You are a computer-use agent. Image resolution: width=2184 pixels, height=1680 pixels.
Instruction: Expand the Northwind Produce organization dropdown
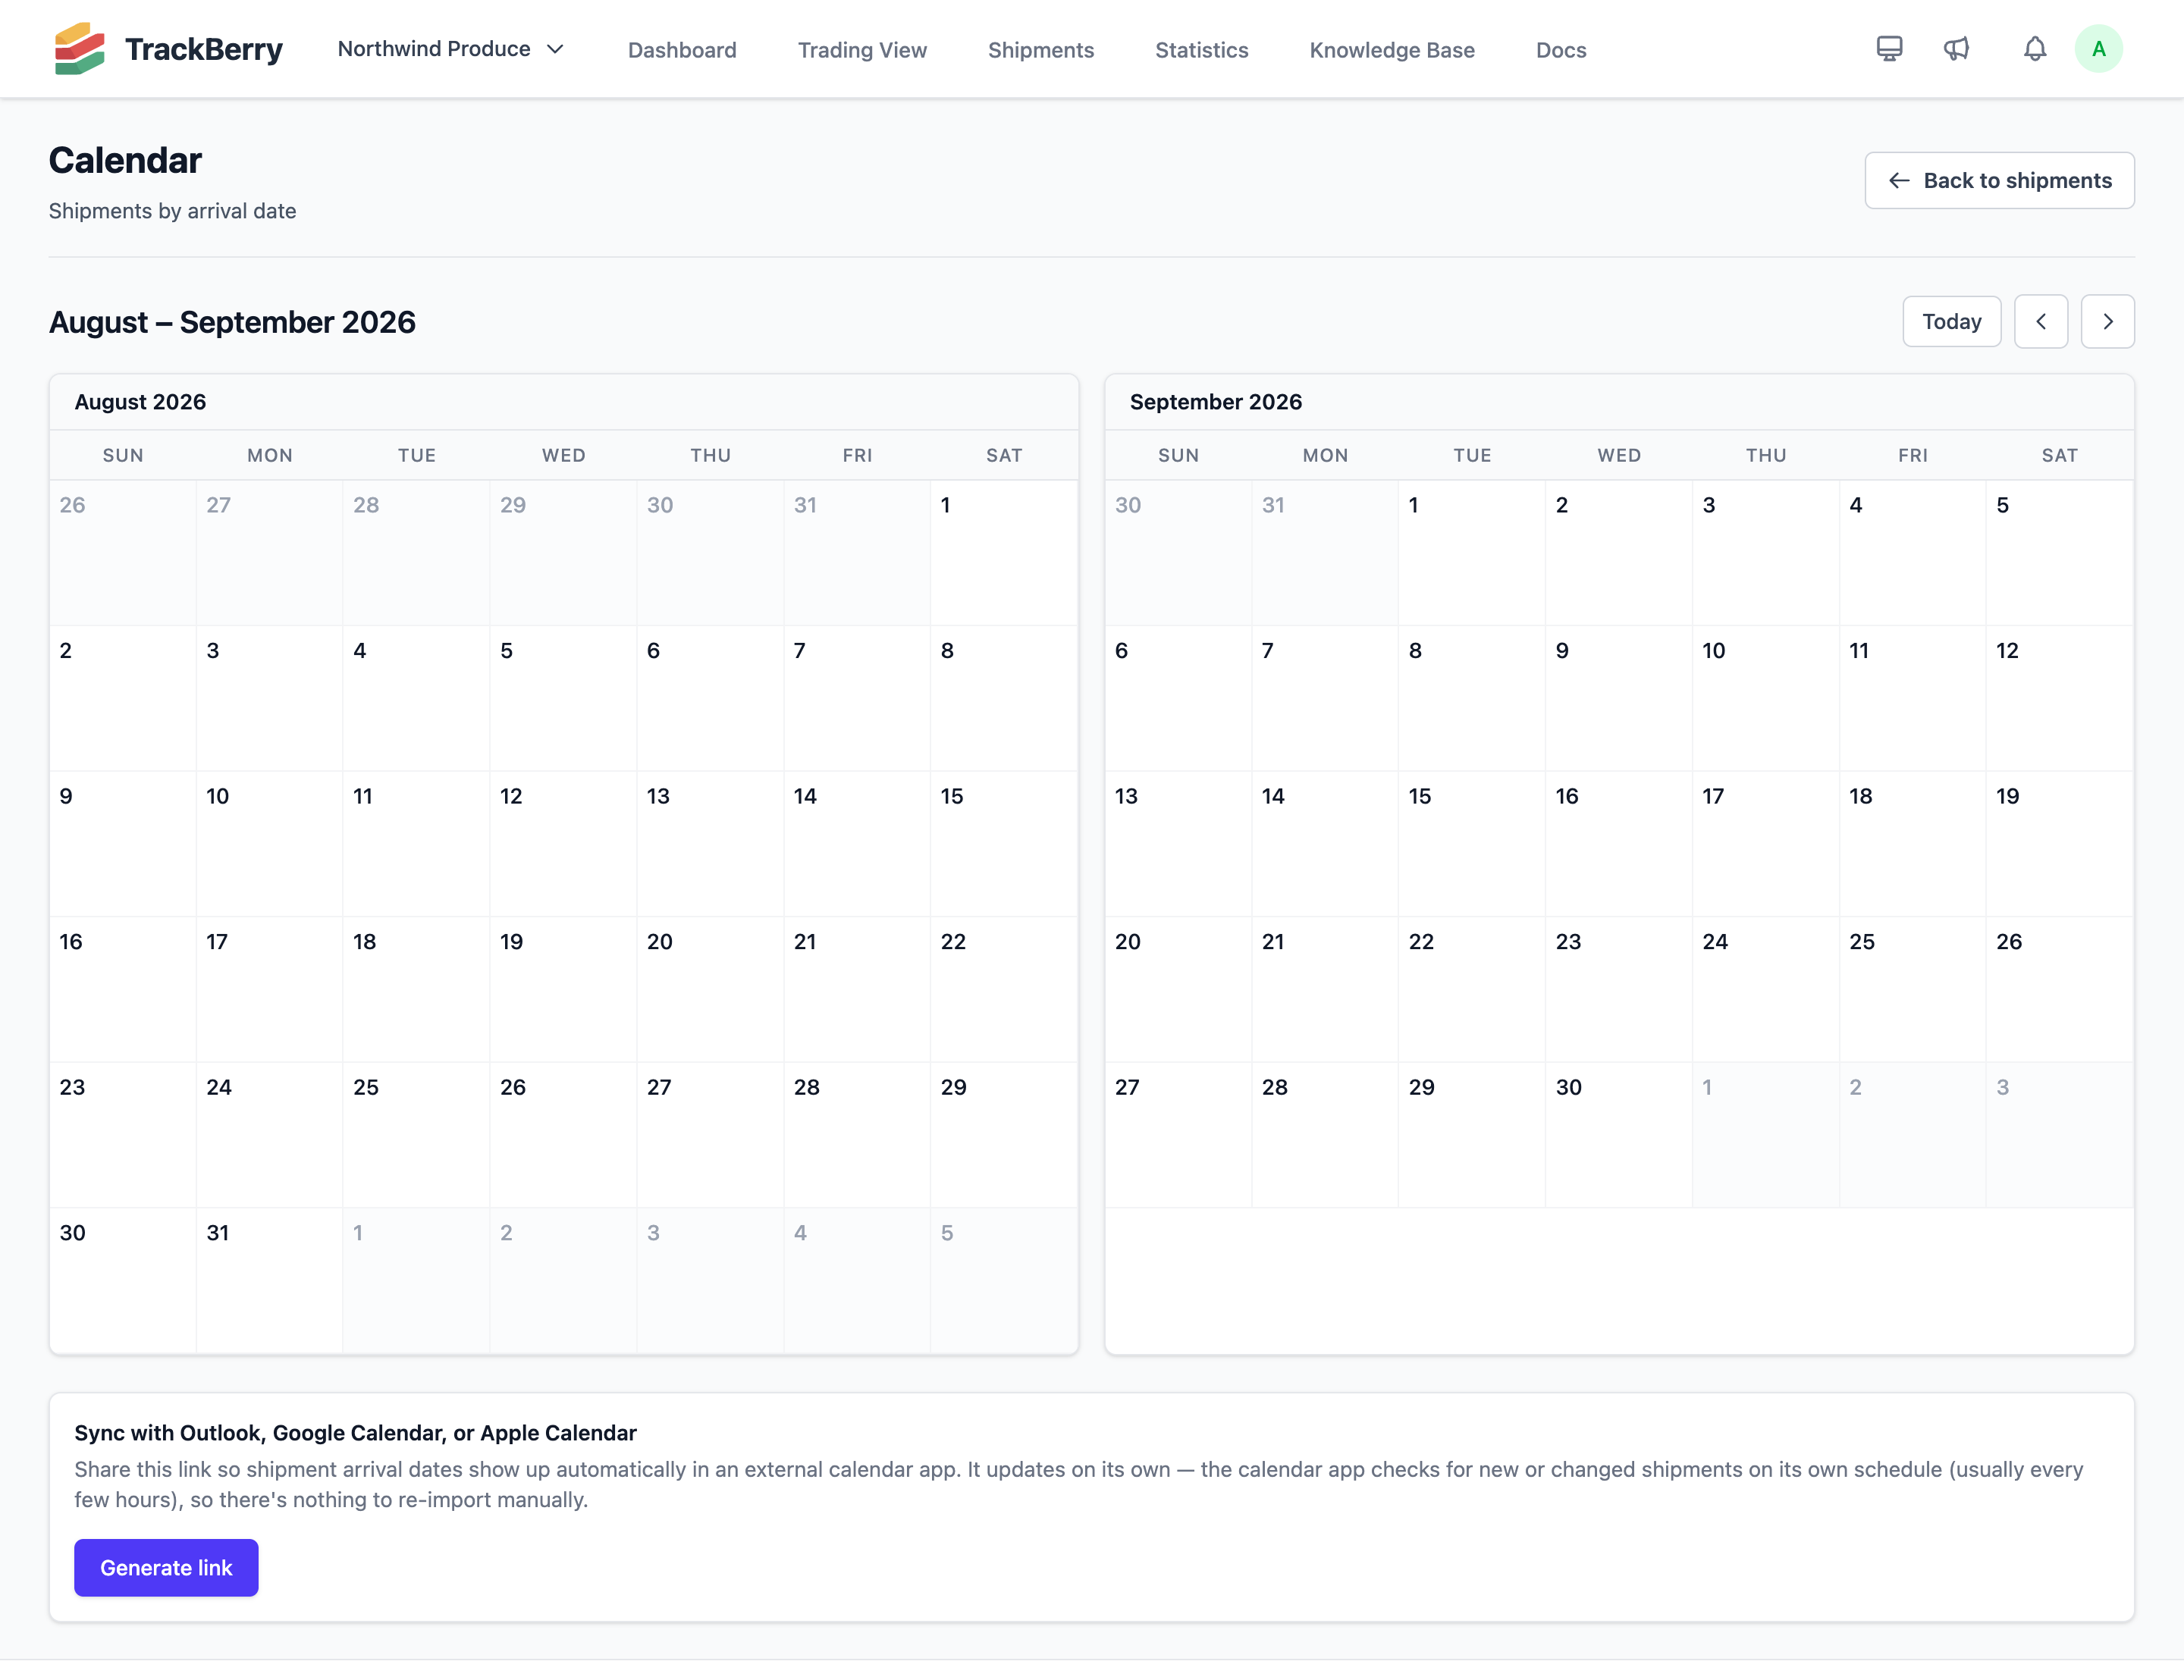point(451,48)
